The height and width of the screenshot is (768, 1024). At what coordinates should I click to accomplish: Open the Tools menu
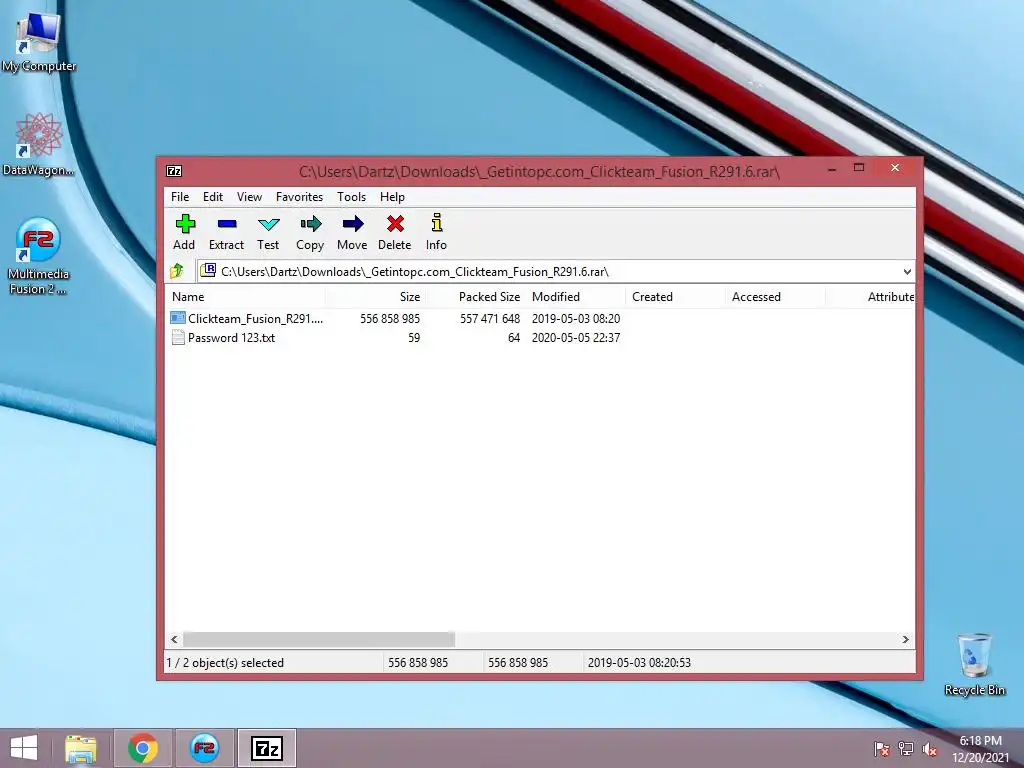pos(351,197)
